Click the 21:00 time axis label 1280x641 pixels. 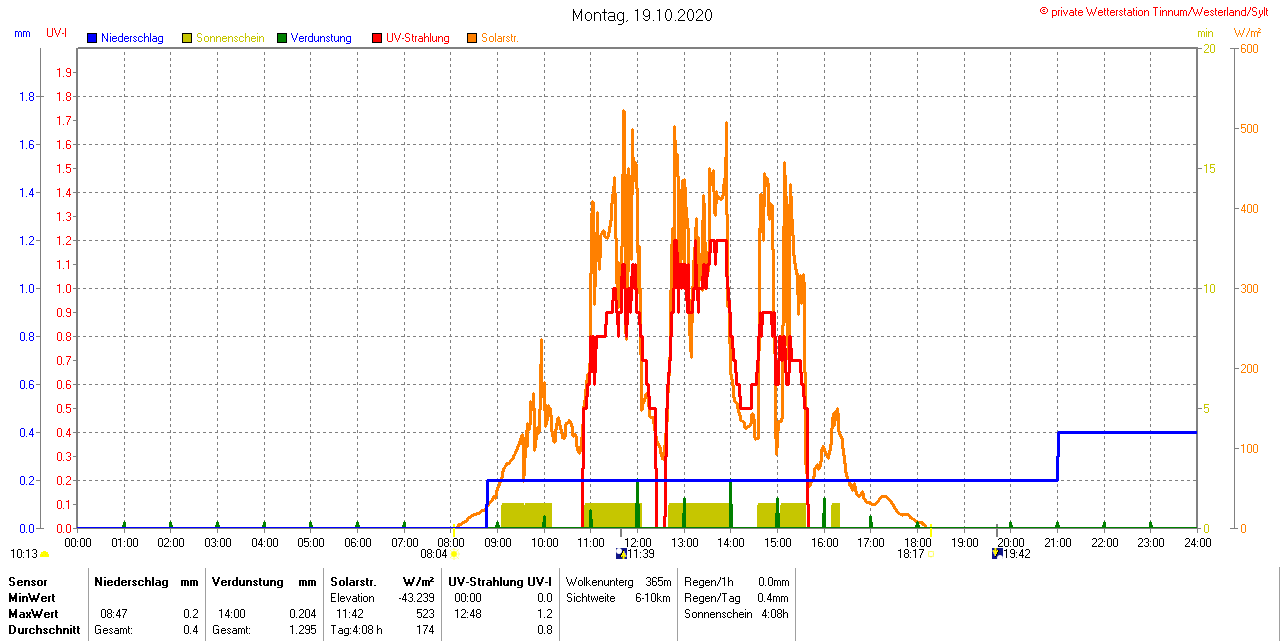(1058, 543)
